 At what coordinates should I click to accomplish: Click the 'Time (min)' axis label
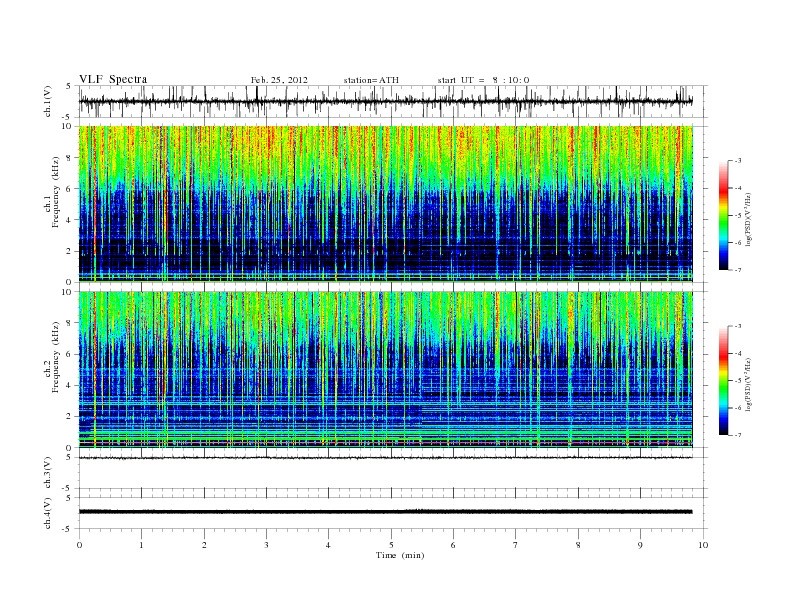[x=400, y=555]
